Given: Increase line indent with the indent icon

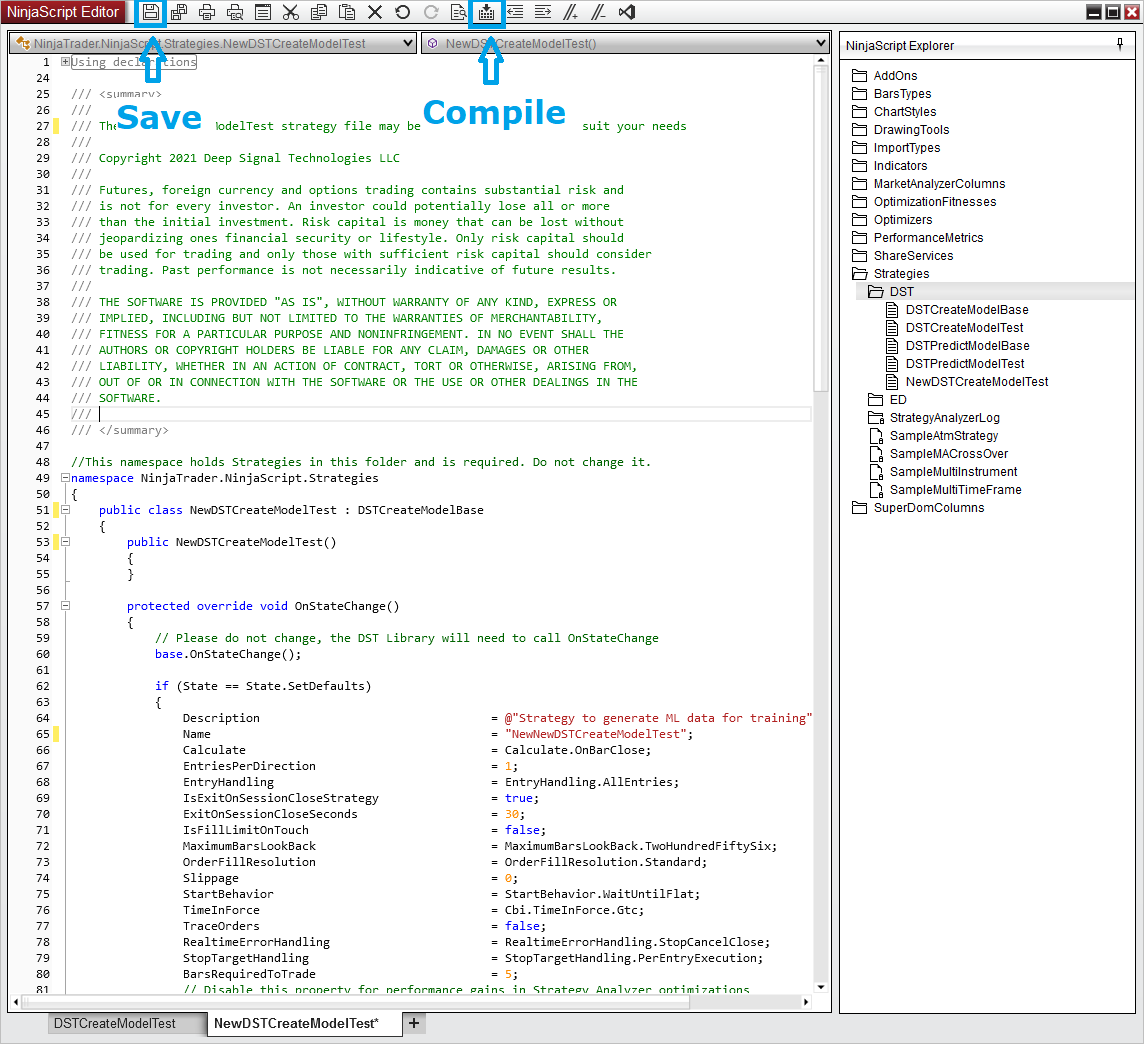Looking at the screenshot, I should point(543,12).
